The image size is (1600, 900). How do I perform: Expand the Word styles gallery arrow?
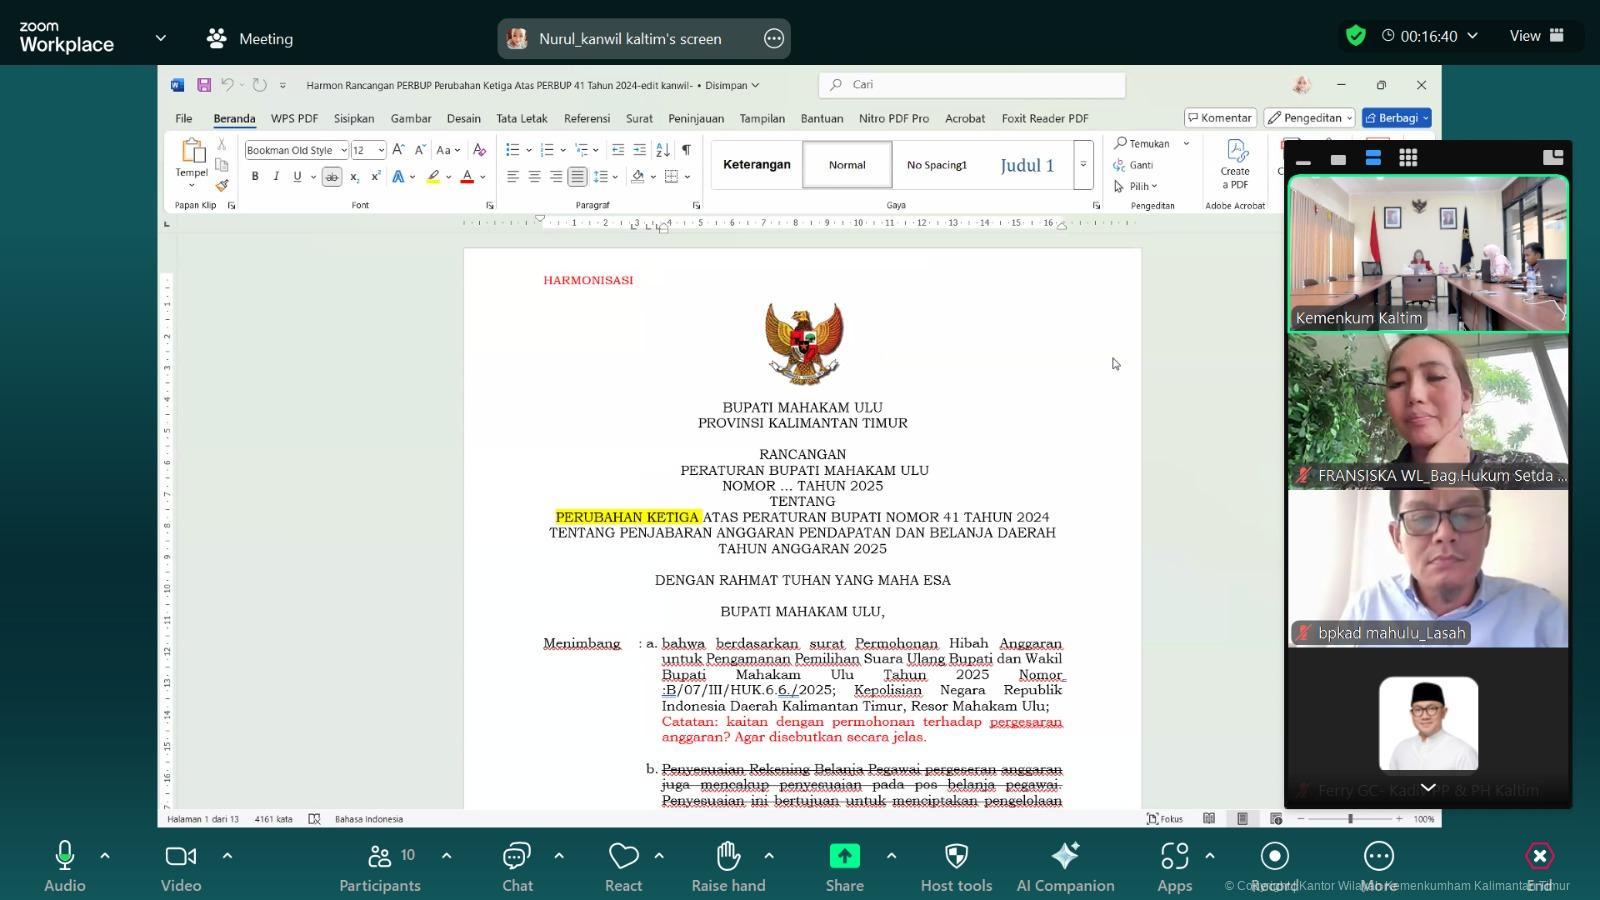(1082, 165)
